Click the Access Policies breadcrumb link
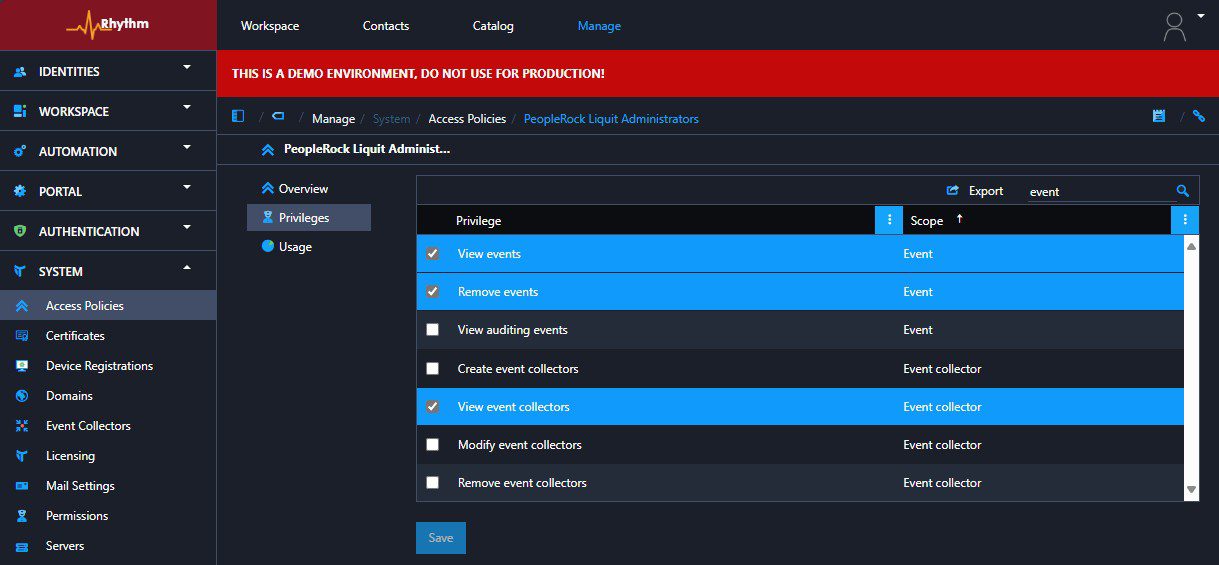 (x=467, y=119)
